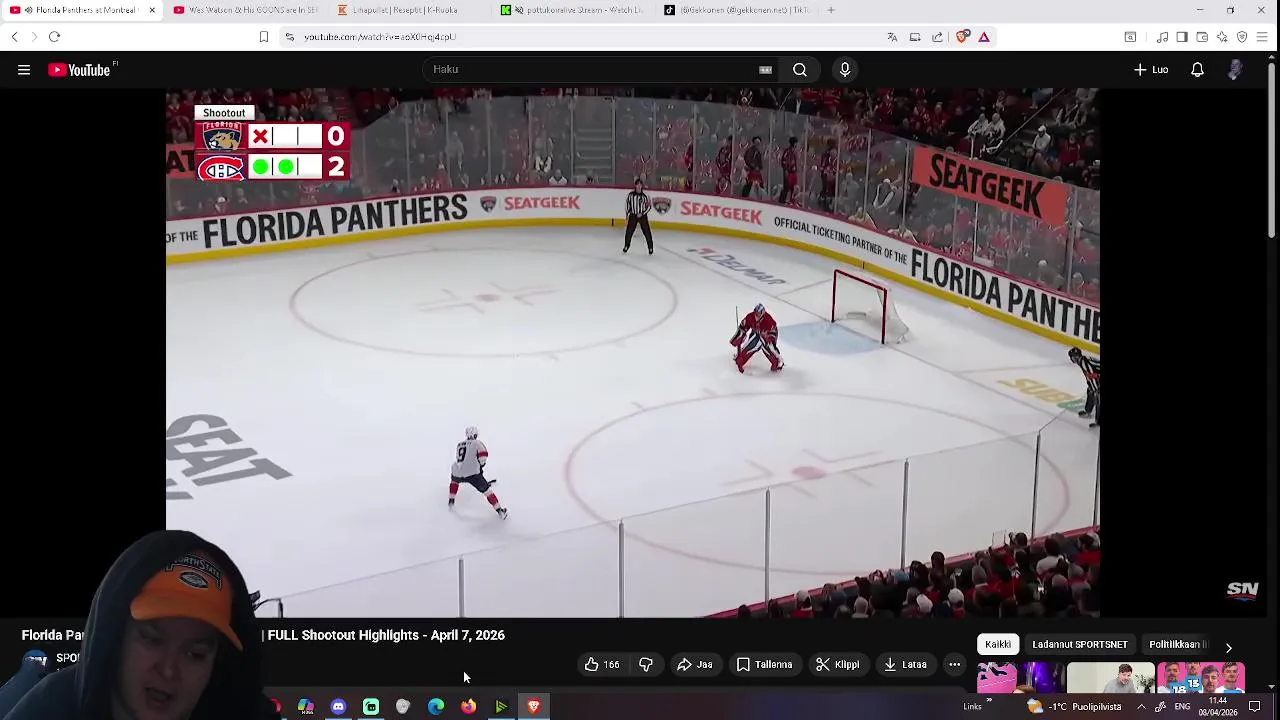The height and width of the screenshot is (720, 1280).
Task: Open the SPORTSNET channel avatar
Action: pyautogui.click(x=36, y=660)
